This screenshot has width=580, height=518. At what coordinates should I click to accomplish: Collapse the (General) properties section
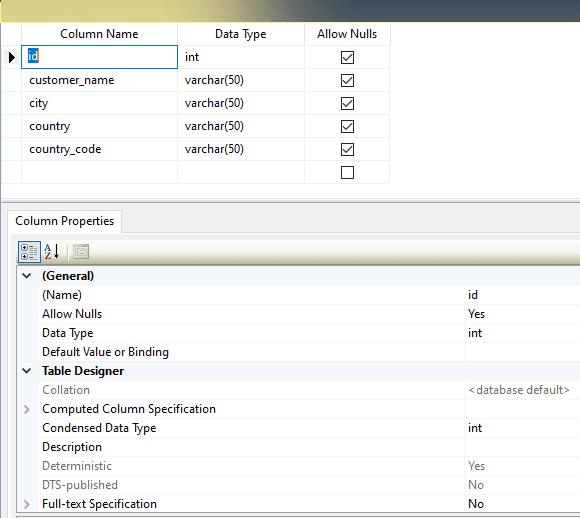pyautogui.click(x=27, y=276)
